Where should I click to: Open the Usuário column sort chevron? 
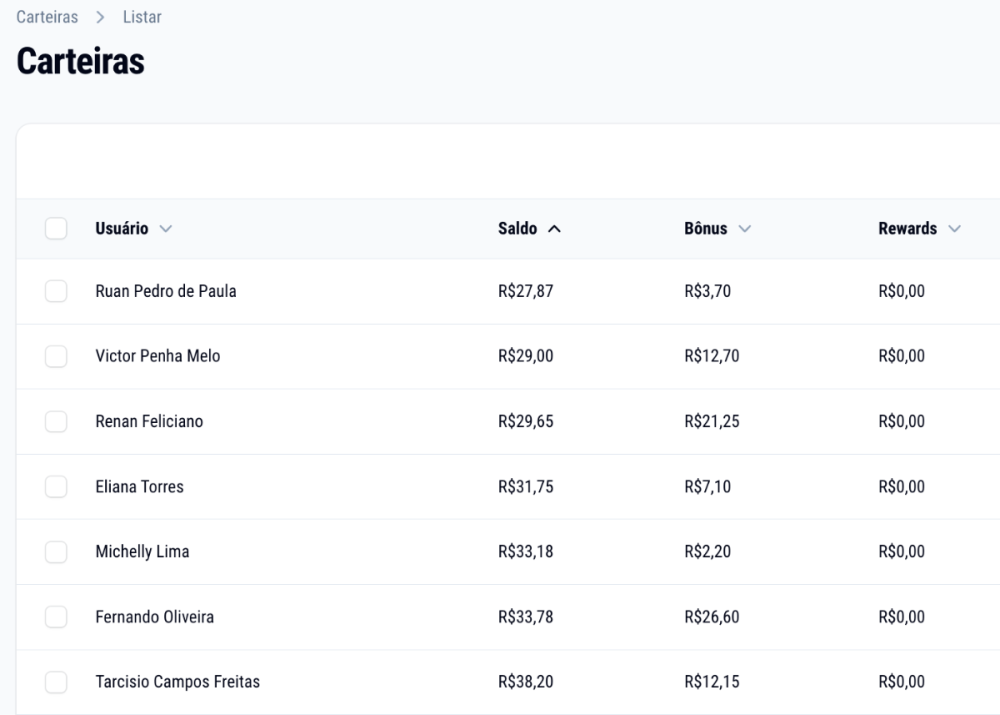click(166, 229)
